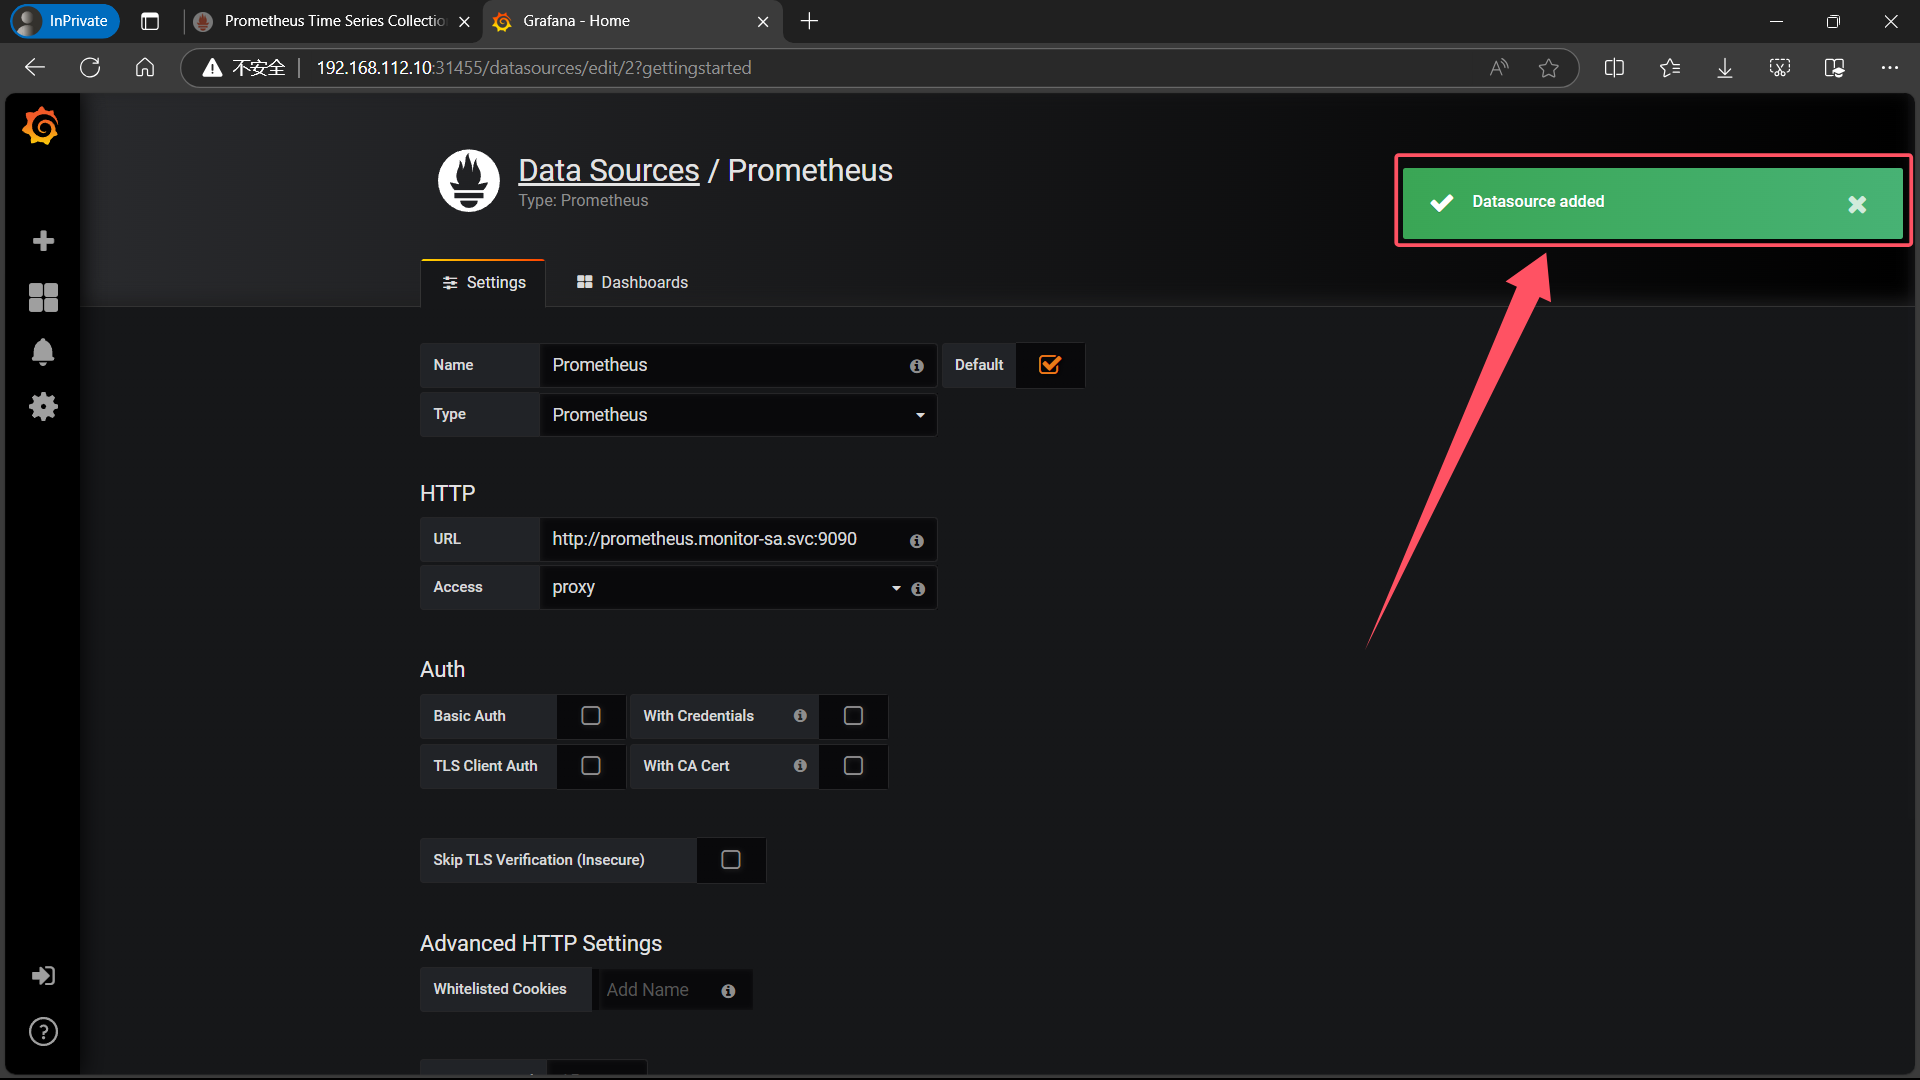
Task: Enable Skip TLS Verification checkbox
Action: 731,860
